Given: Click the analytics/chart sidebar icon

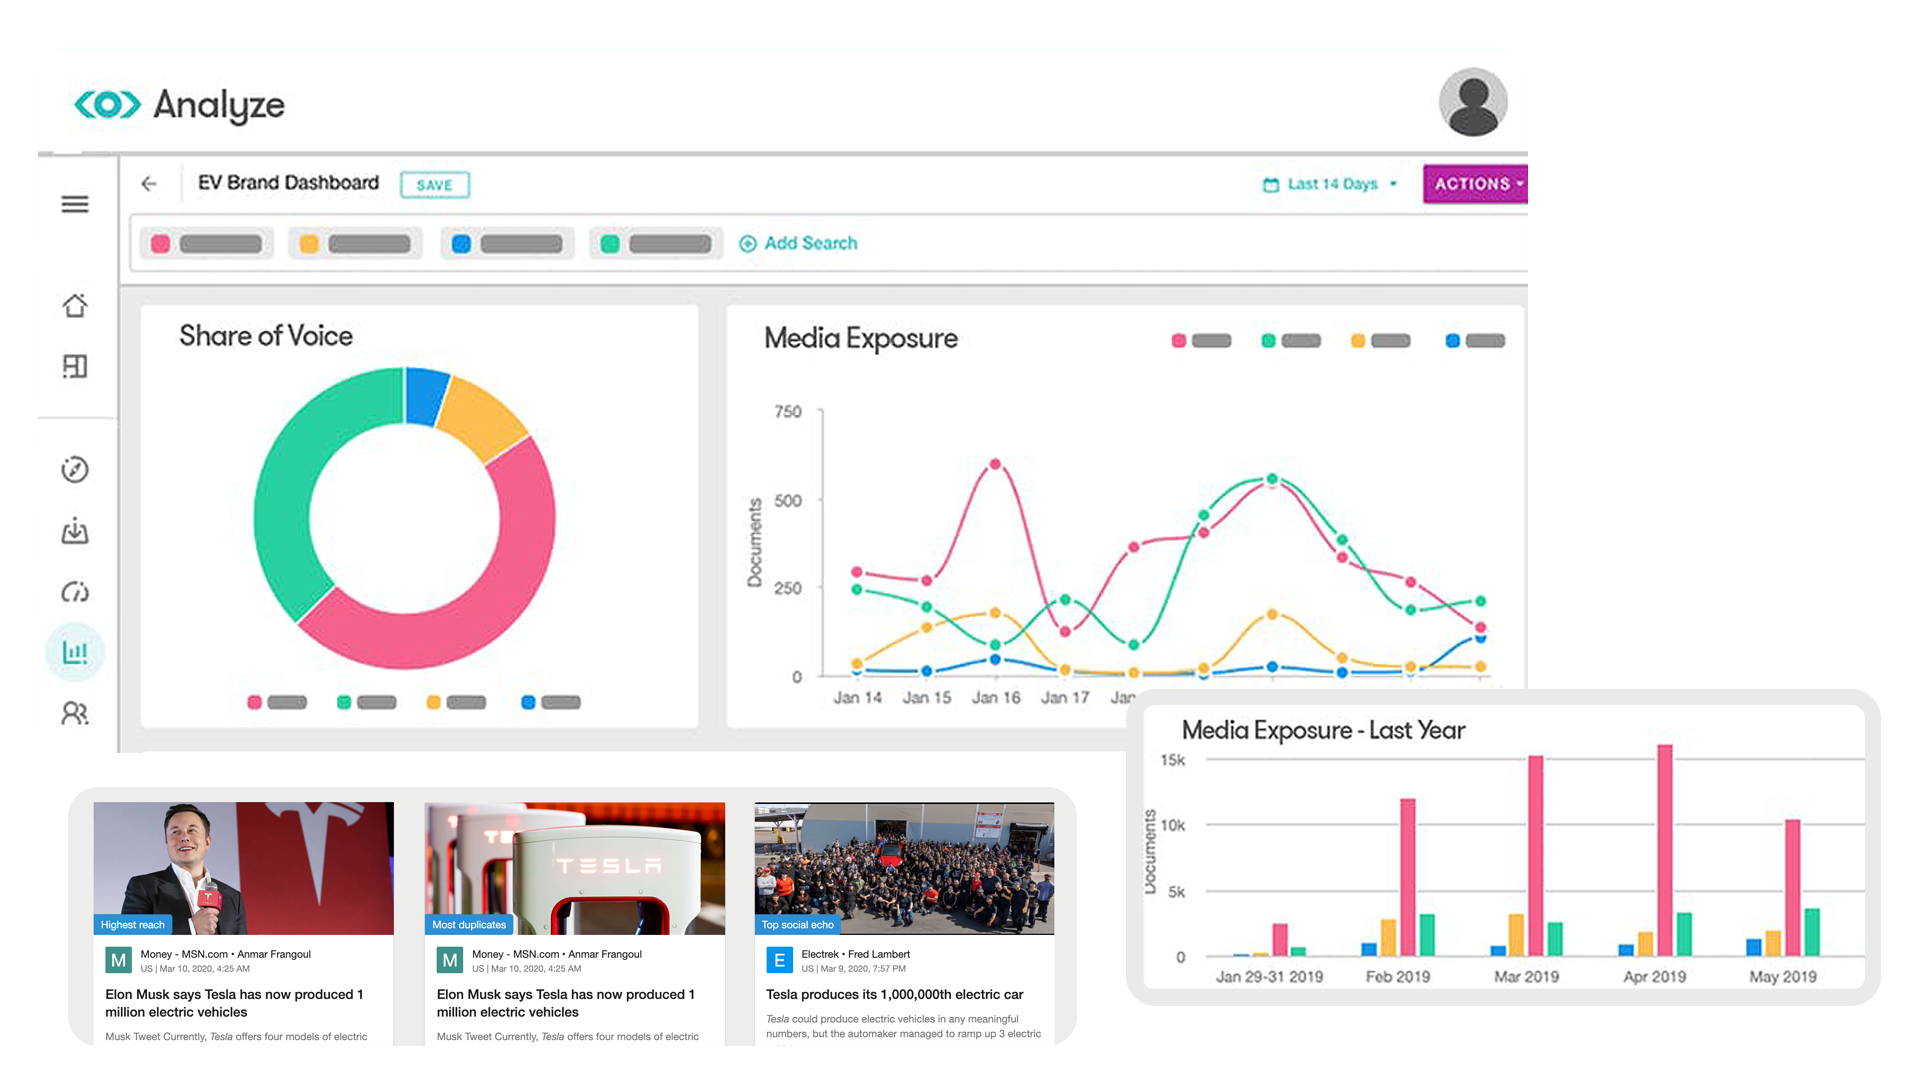Looking at the screenshot, I should click(x=75, y=651).
